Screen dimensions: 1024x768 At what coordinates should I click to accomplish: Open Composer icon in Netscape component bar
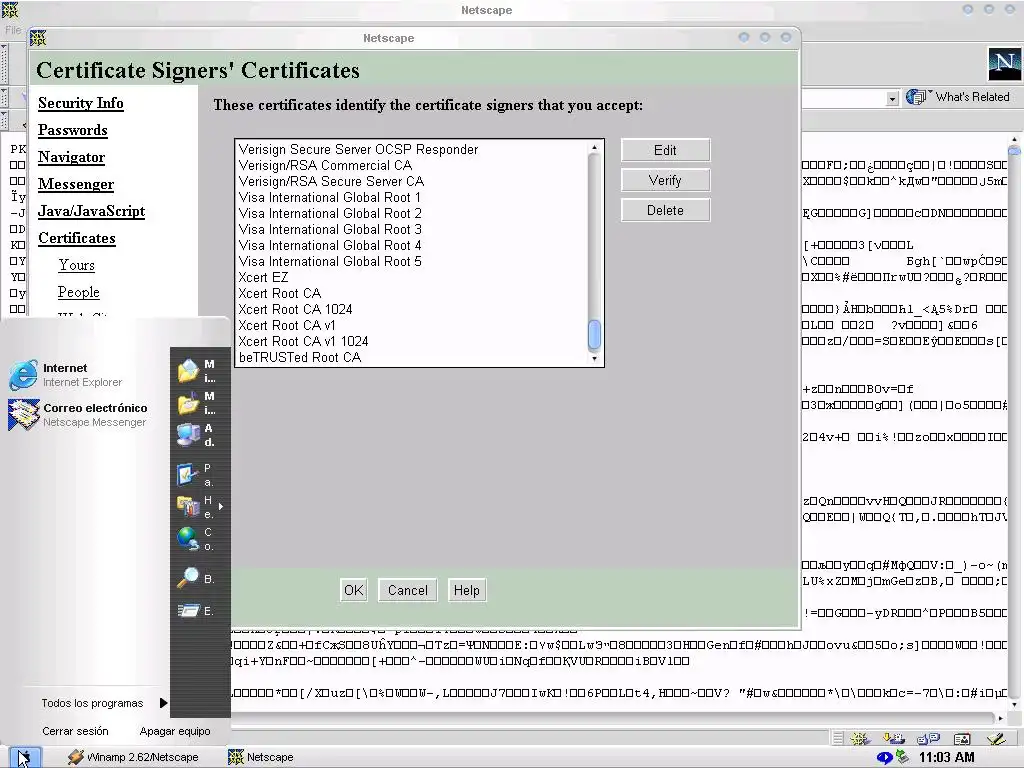[x=996, y=739]
